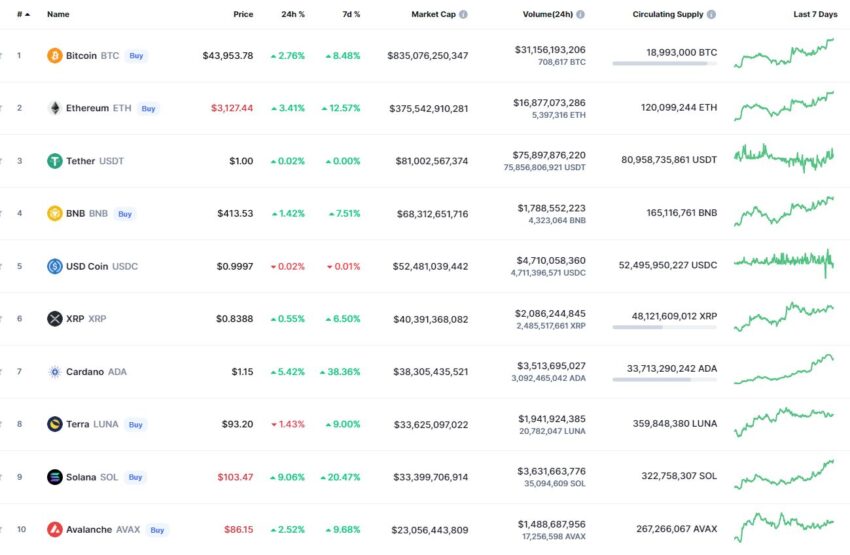Click the Buy button next to Terra
850x555 pixels.
136,425
